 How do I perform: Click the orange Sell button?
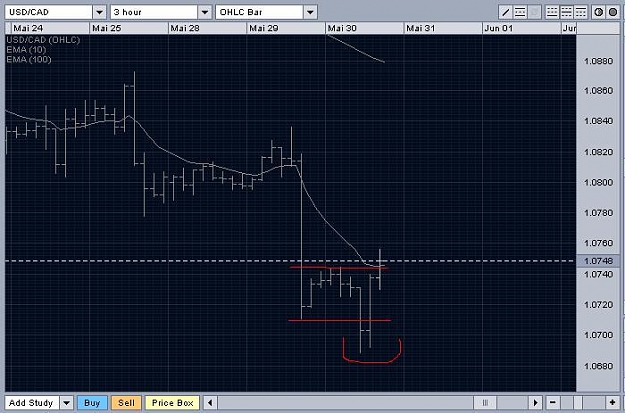coord(126,403)
